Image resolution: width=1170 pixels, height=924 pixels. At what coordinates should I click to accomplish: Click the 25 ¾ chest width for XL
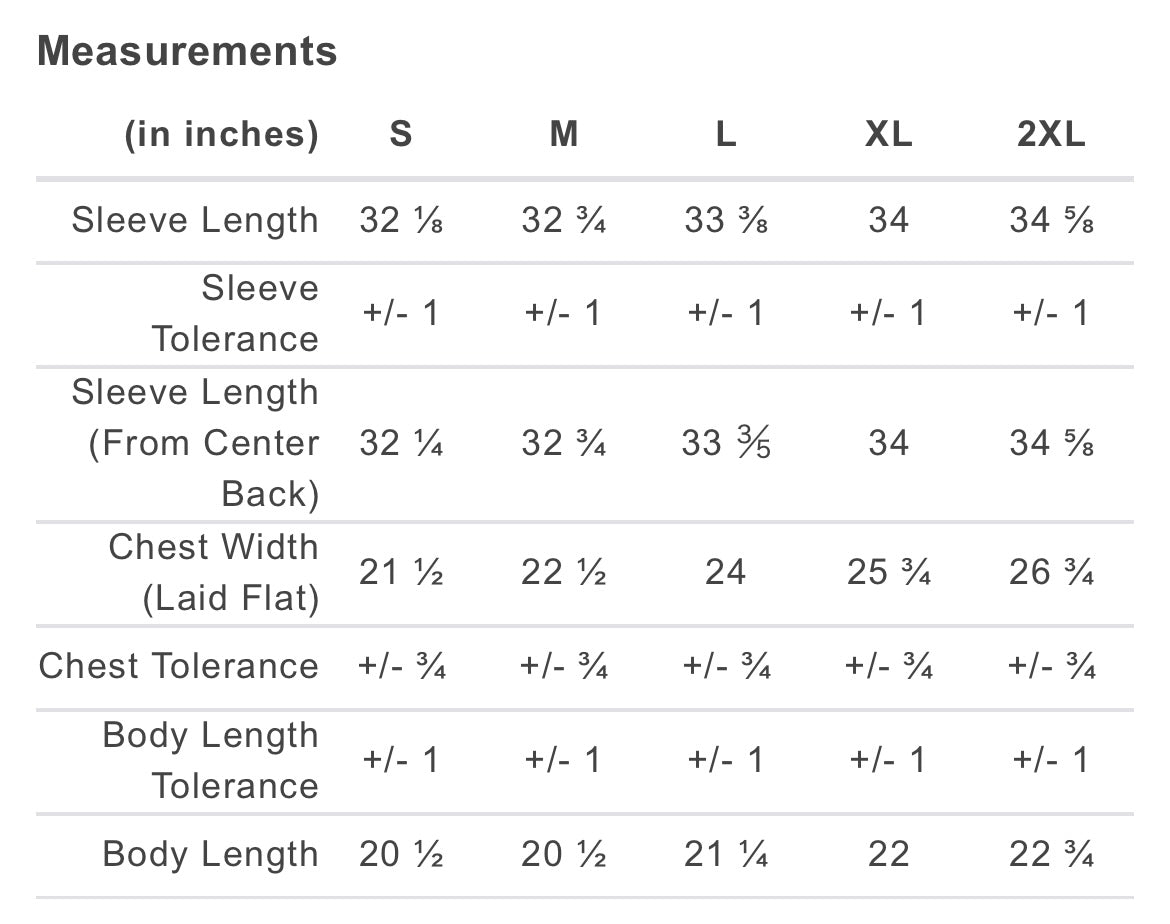[x=889, y=572]
